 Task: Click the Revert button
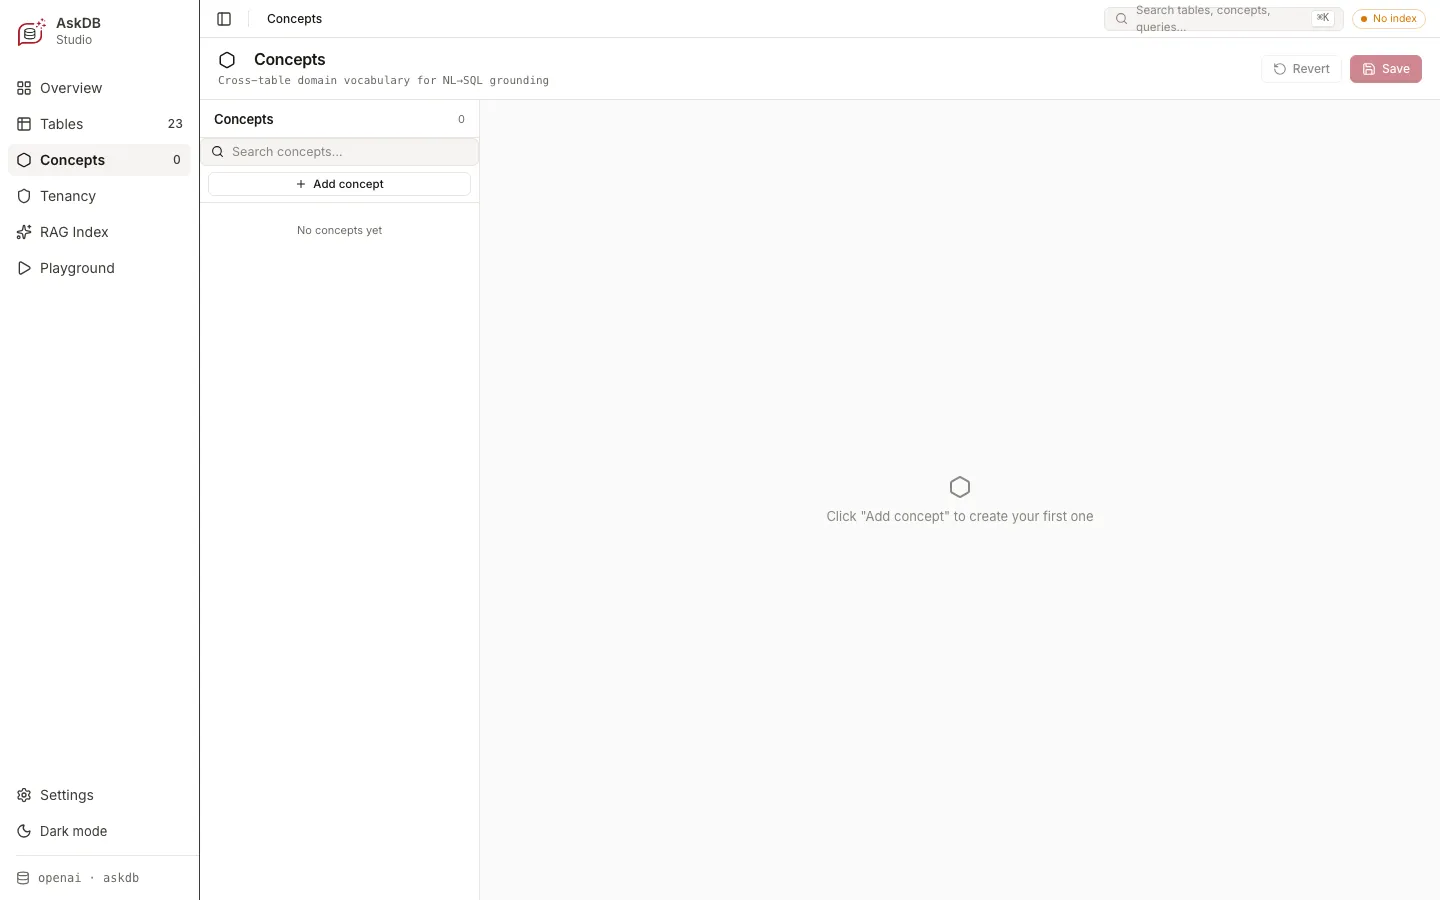tap(1301, 69)
